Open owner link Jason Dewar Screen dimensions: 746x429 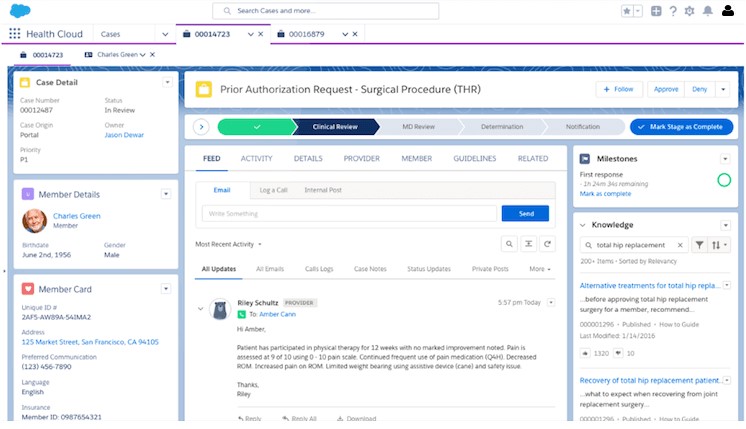click(x=124, y=135)
